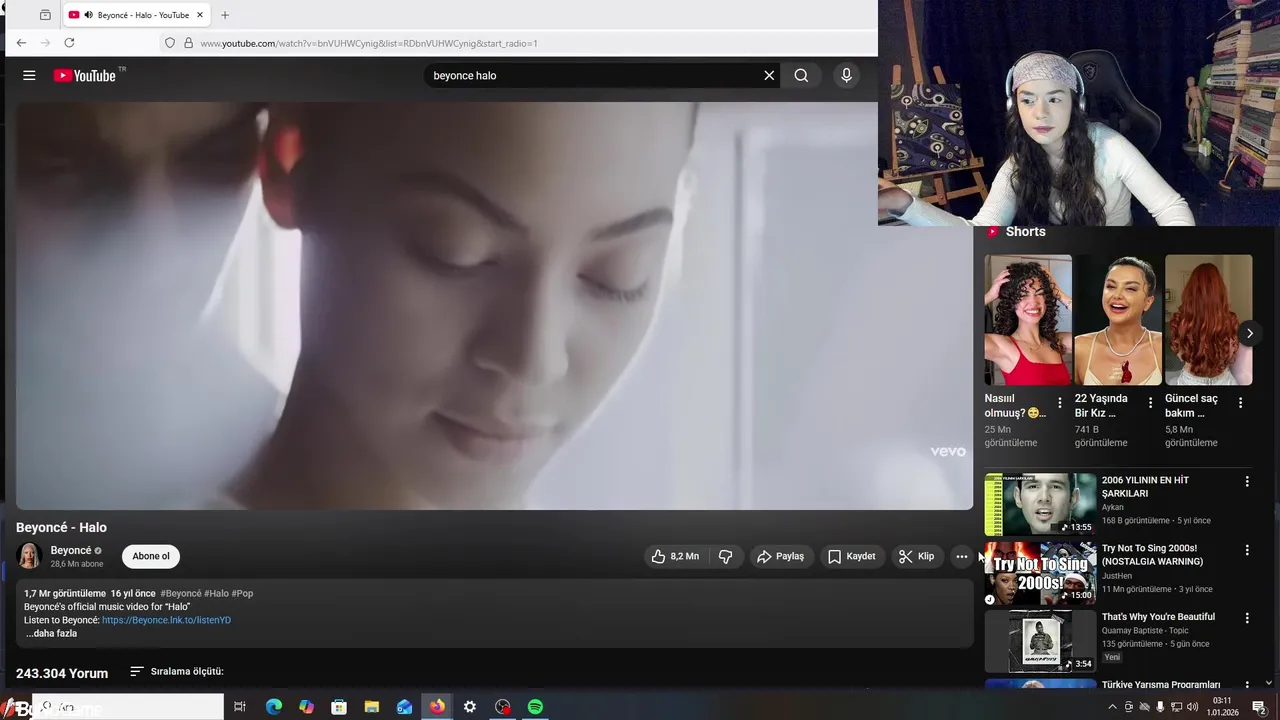Screen dimensions: 1280x720
Task: Open a new browser tab with the plus
Action: coord(224,15)
